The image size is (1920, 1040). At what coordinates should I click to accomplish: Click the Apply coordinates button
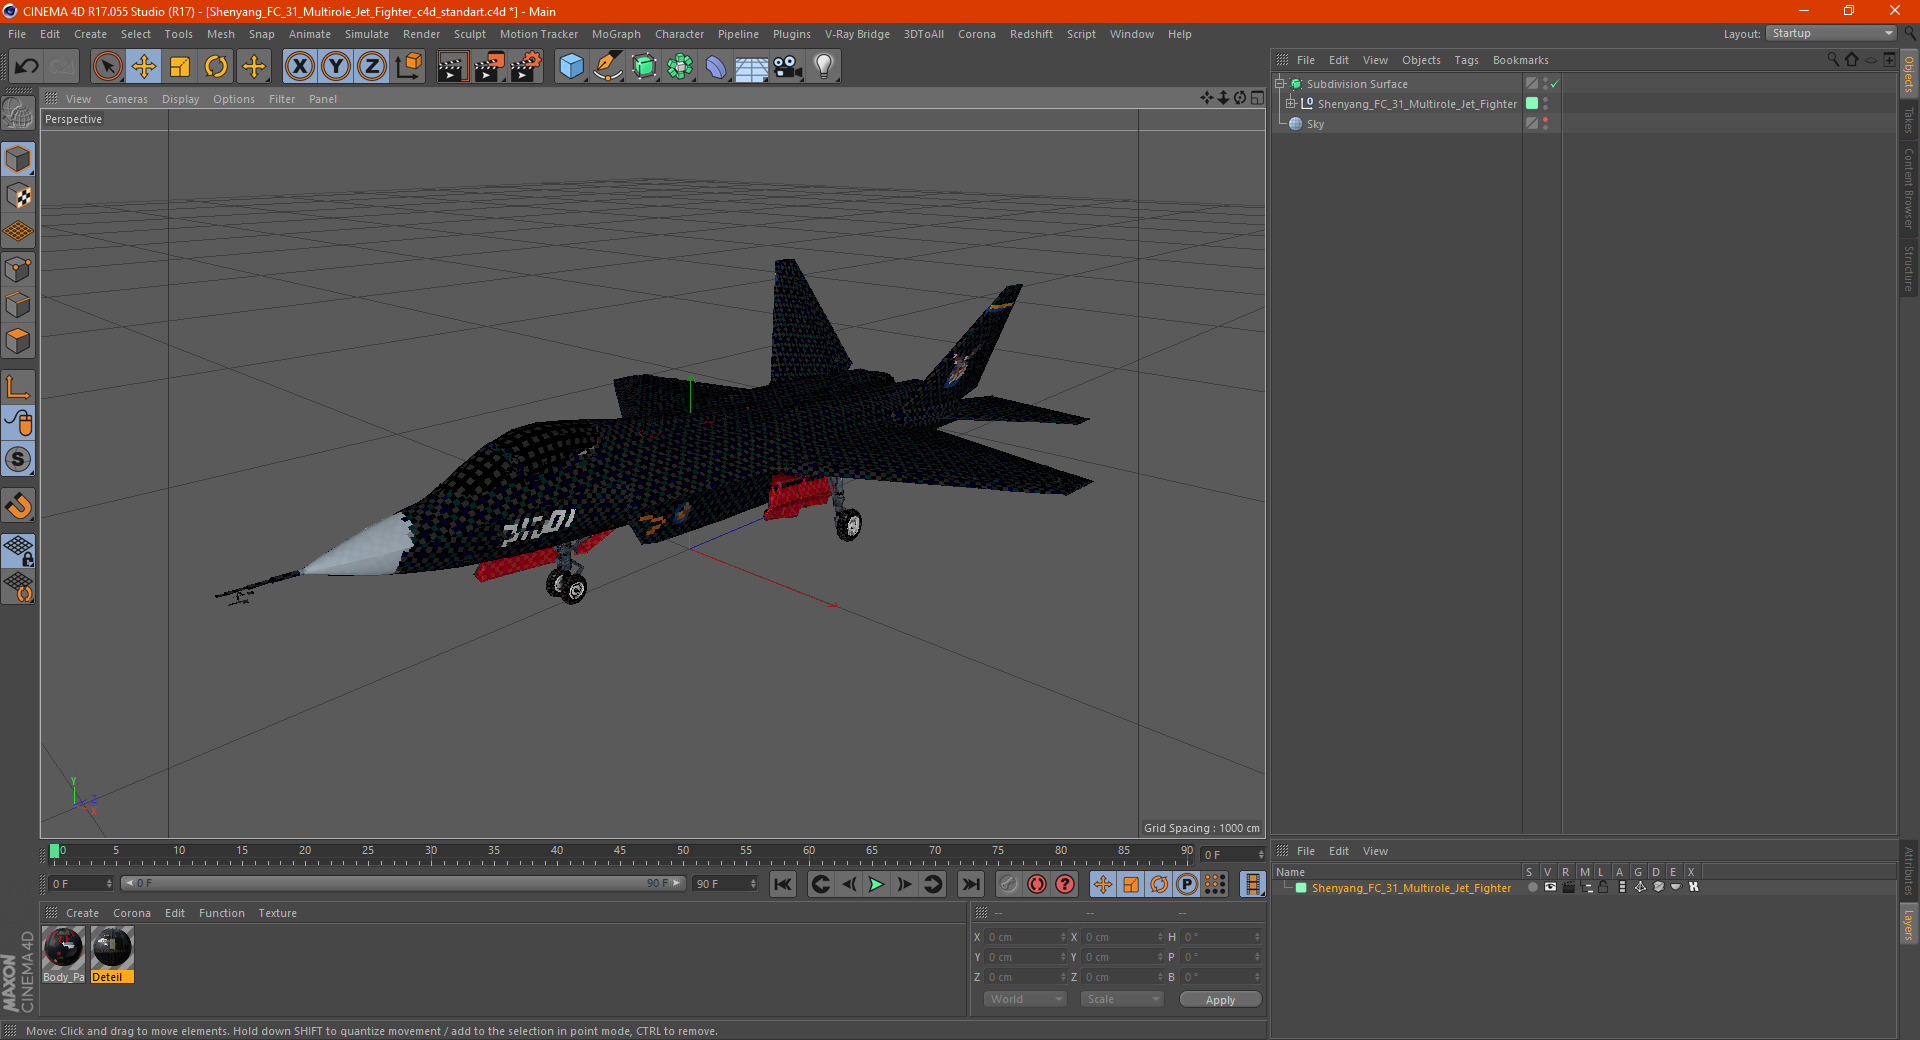click(x=1220, y=1000)
